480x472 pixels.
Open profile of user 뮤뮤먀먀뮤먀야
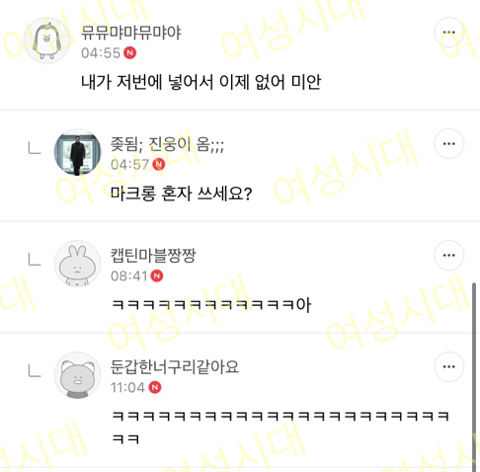click(131, 33)
